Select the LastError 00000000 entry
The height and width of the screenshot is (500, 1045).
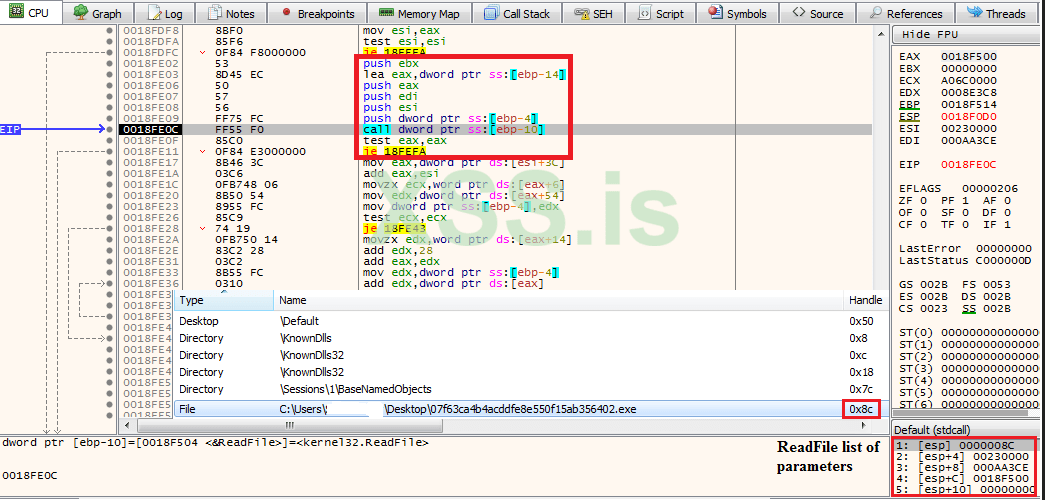pyautogui.click(x=965, y=248)
